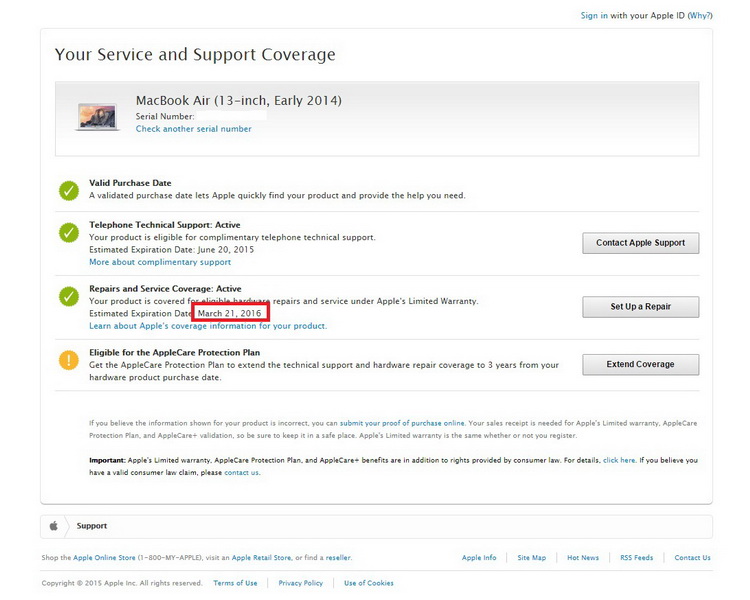Screen dimensions: 750x600
Task: Open the Why? link beside Apple ID
Action: click(700, 15)
